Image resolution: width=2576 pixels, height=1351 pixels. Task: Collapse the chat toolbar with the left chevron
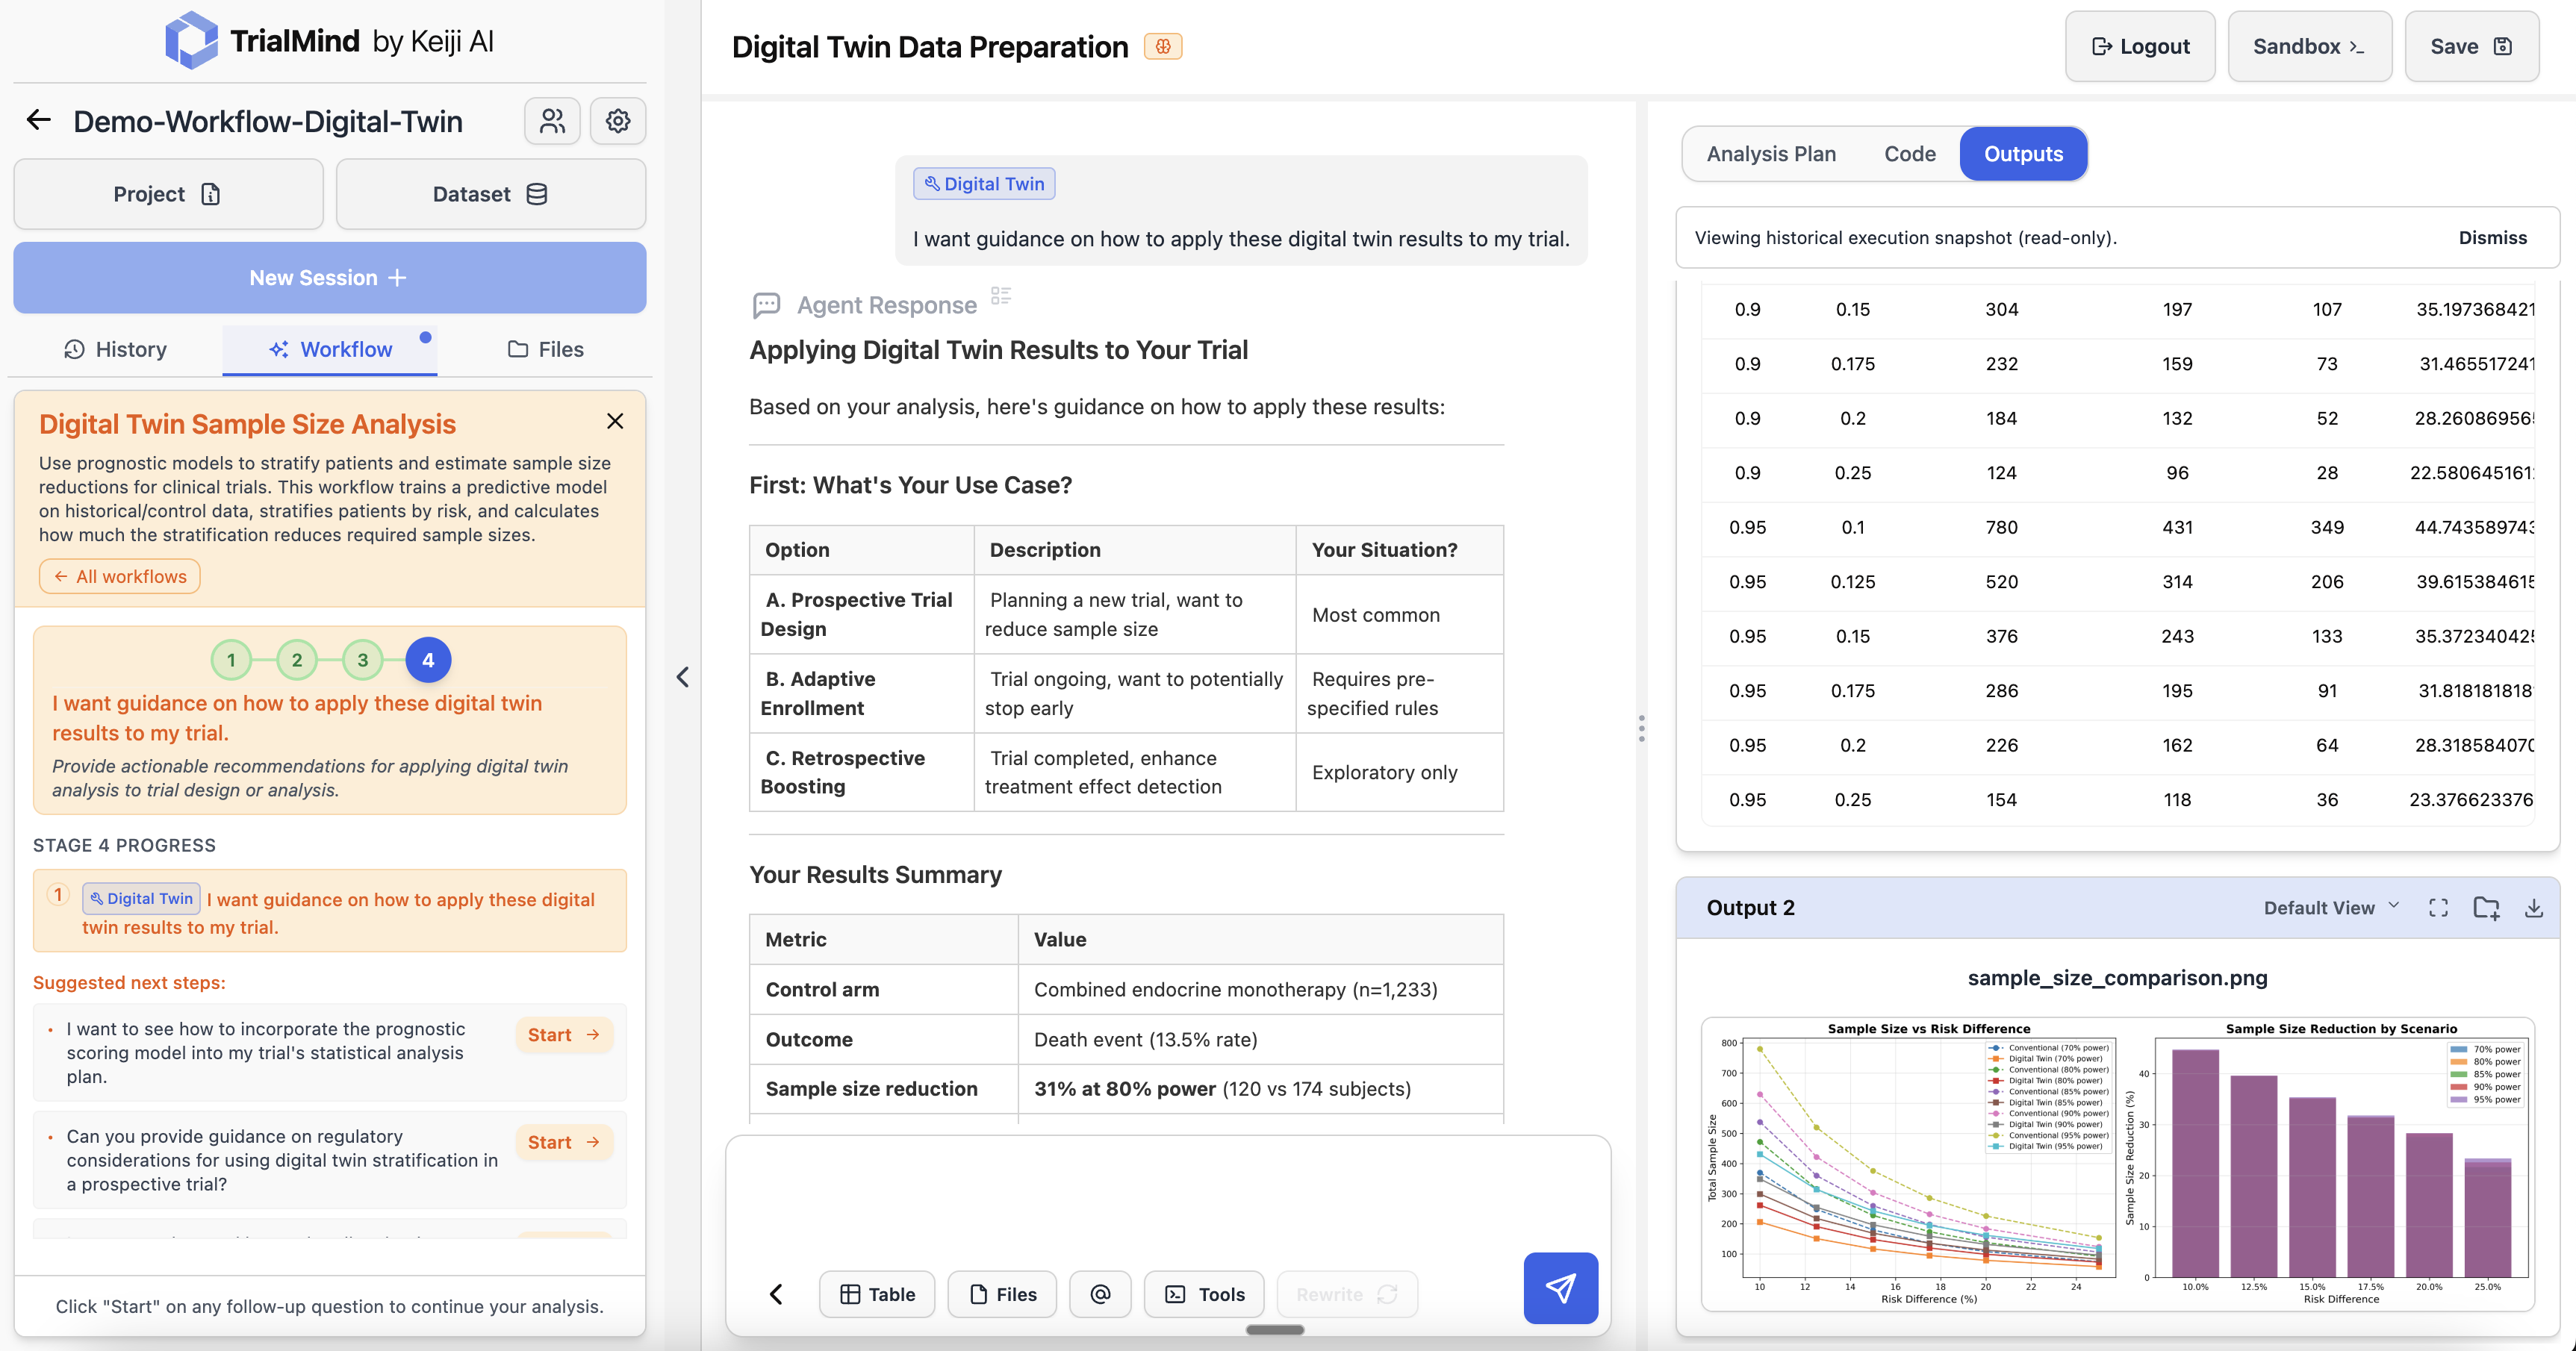pos(776,1293)
